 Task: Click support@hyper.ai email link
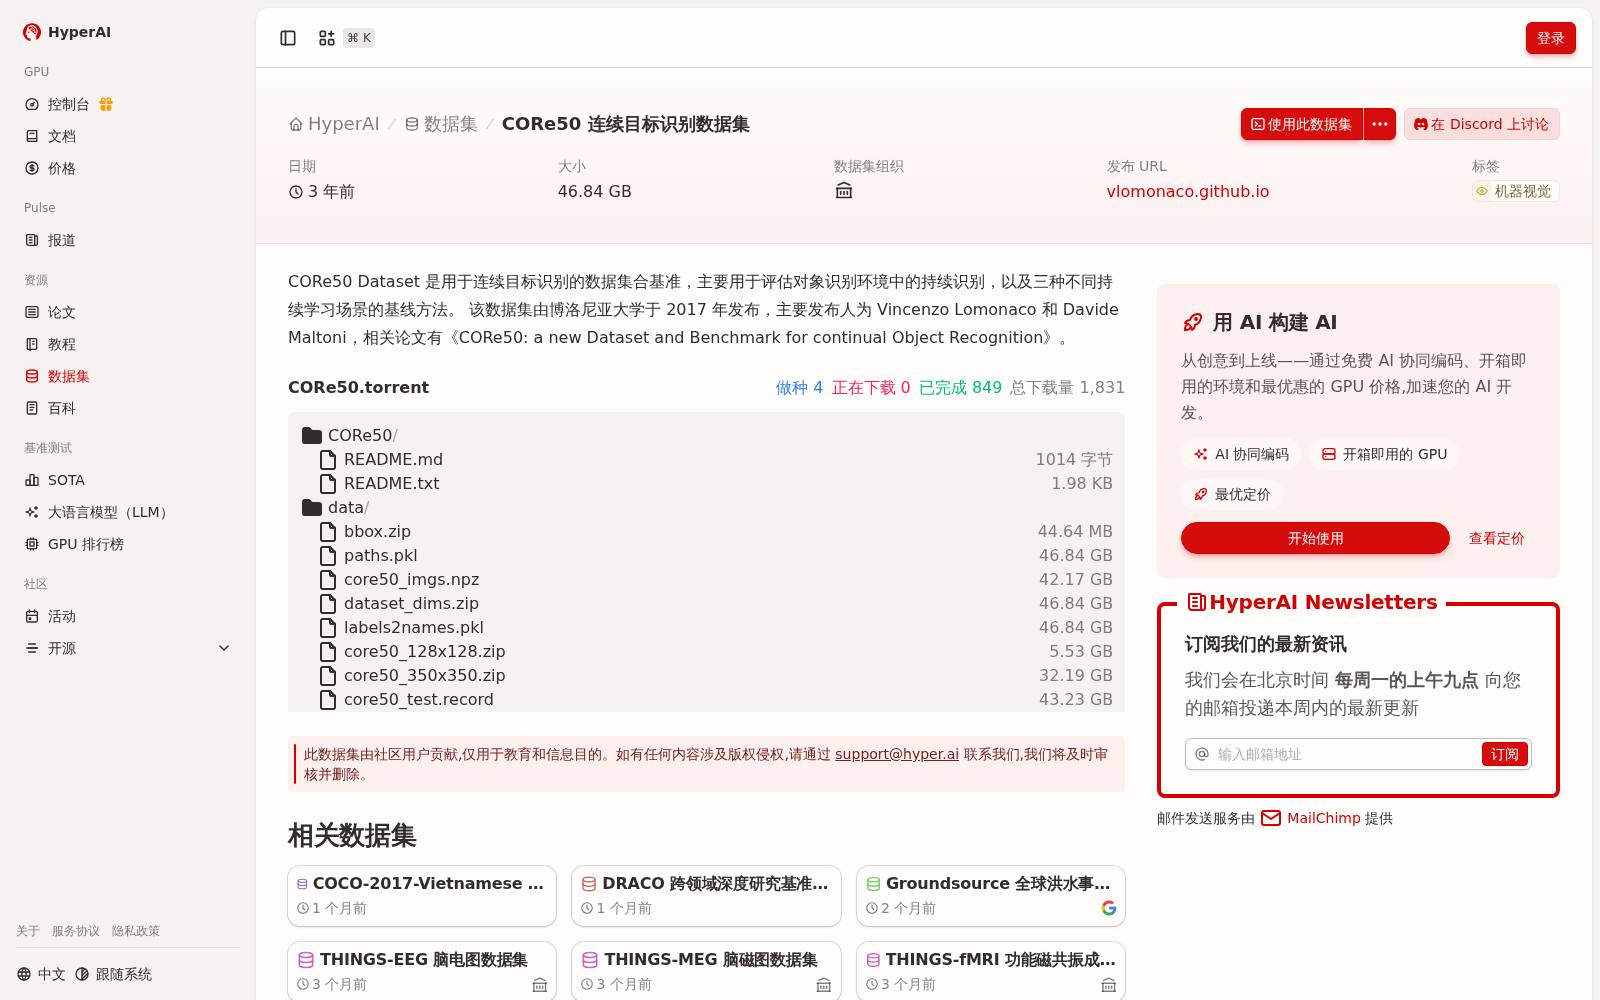coord(897,754)
